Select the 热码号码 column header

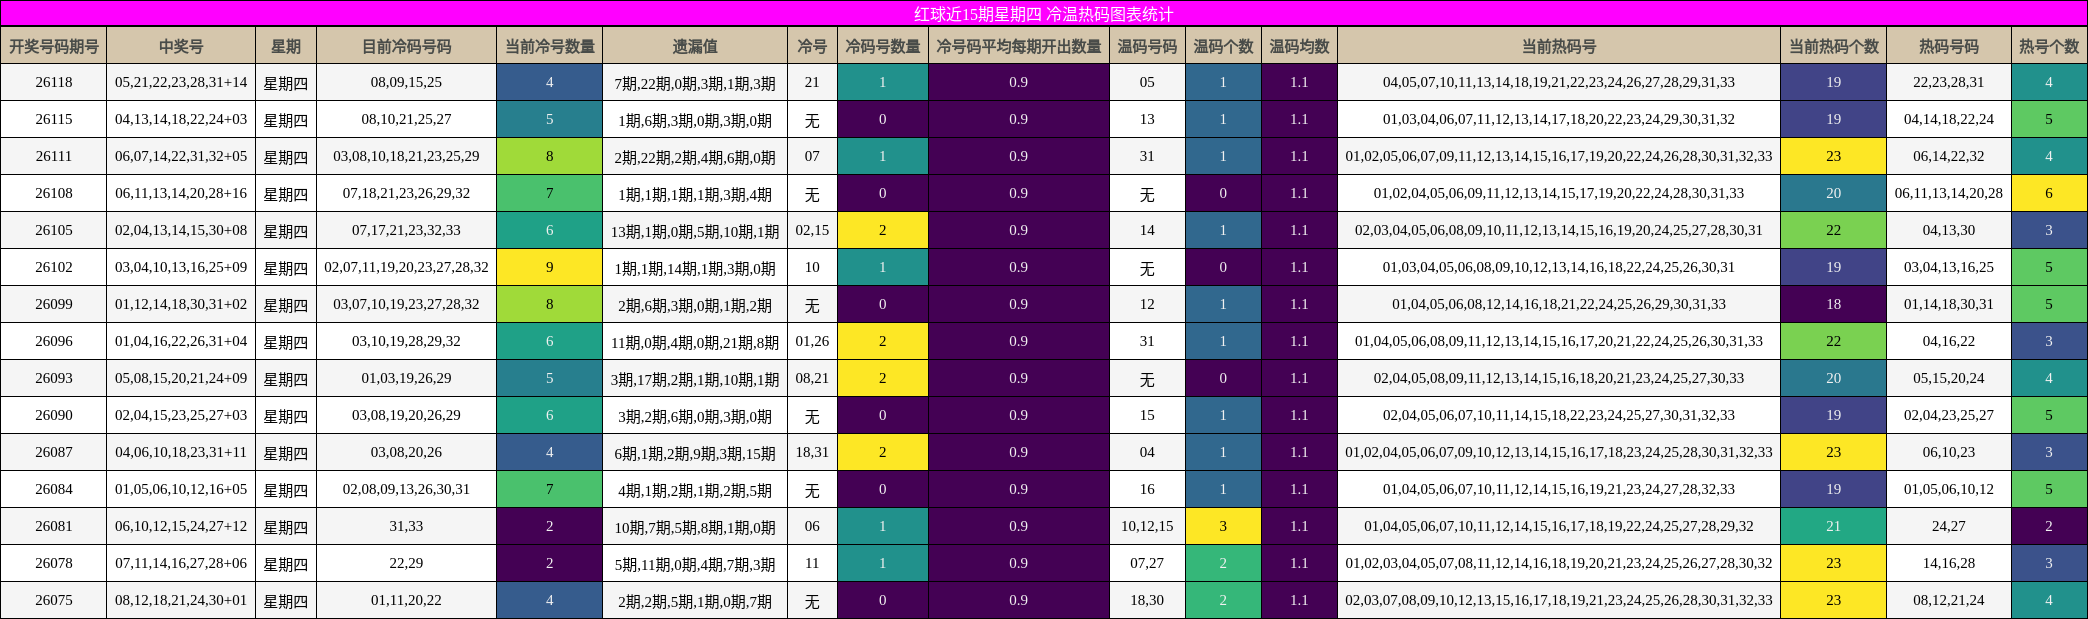coord(1949,46)
